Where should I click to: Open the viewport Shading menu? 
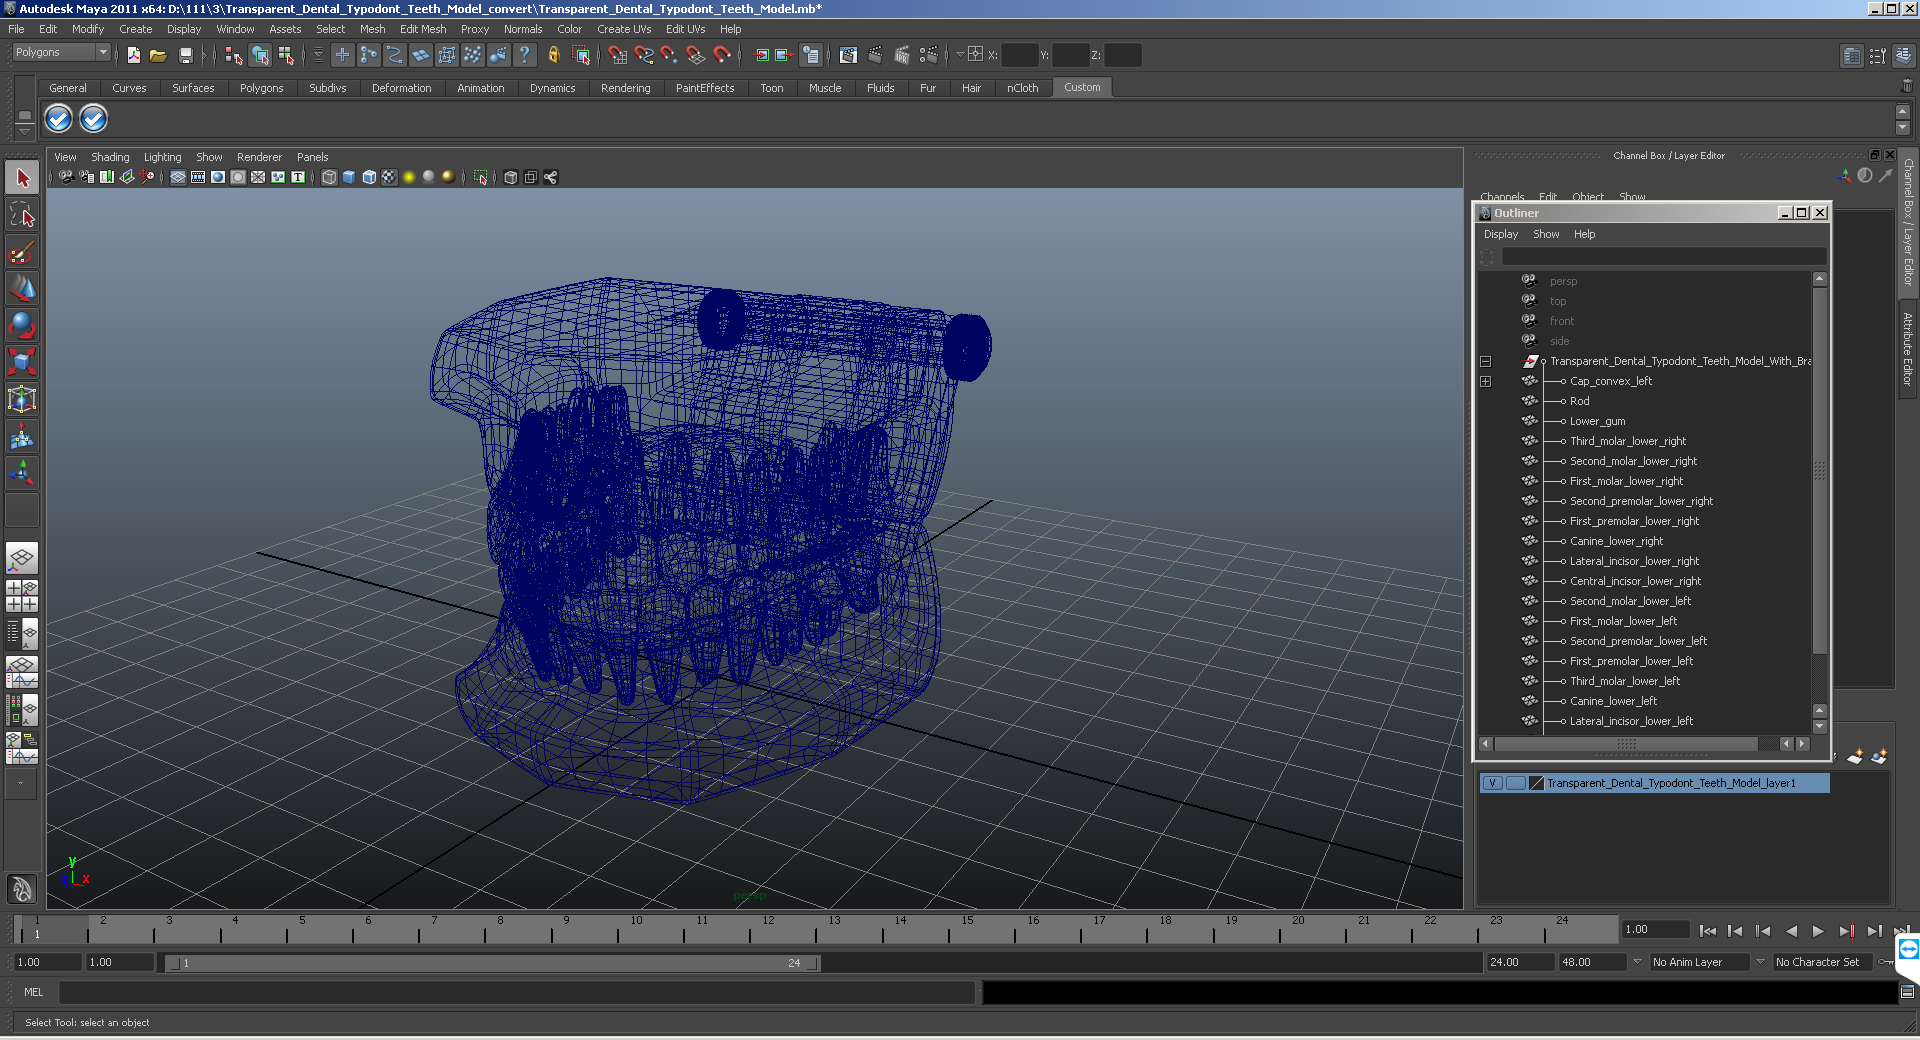[x=110, y=157]
